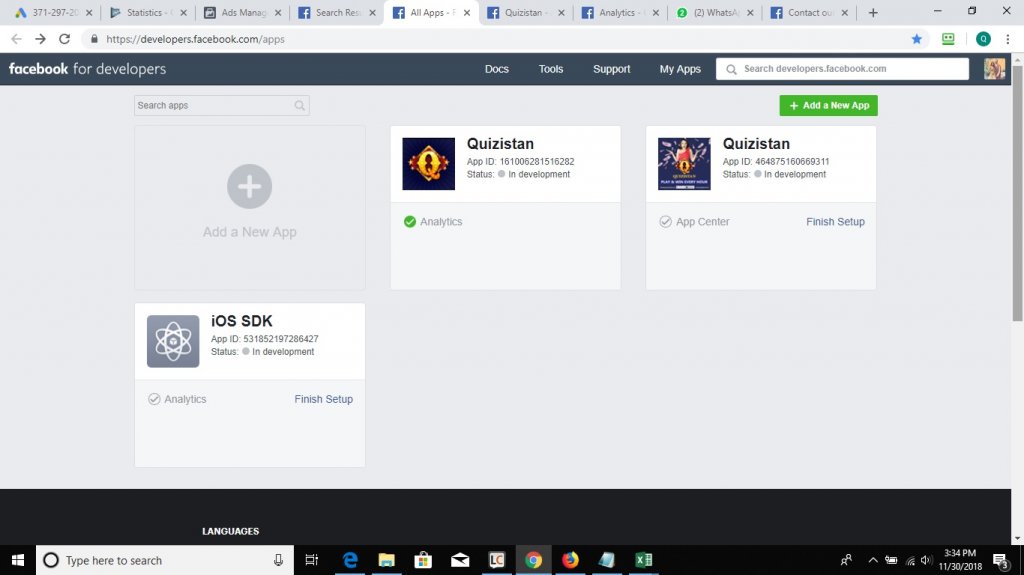This screenshot has height=575, width=1024.
Task: Click the gray plus icon in the Add a New App card
Action: (249, 187)
